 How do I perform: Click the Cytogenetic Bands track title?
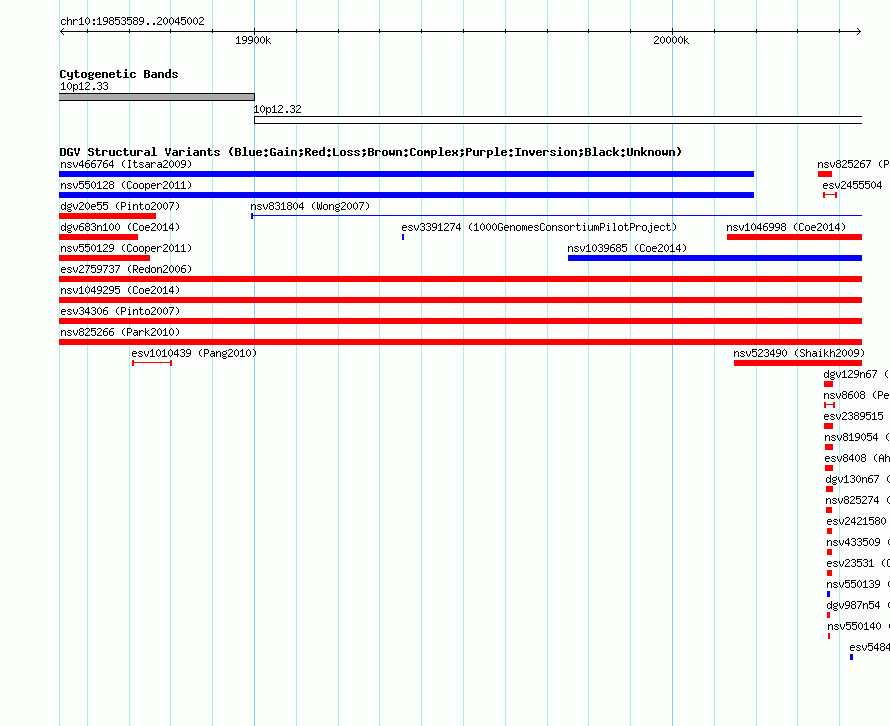point(119,74)
